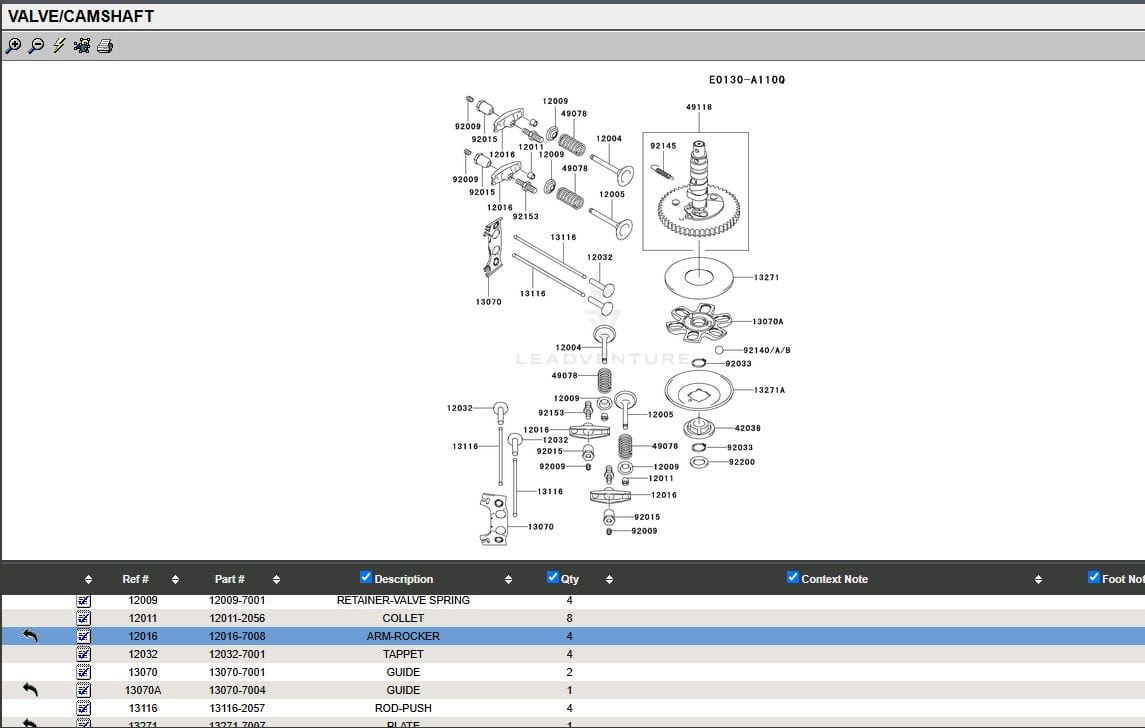
Task: Click the lightning bolt toolbar icon
Action: point(59,46)
